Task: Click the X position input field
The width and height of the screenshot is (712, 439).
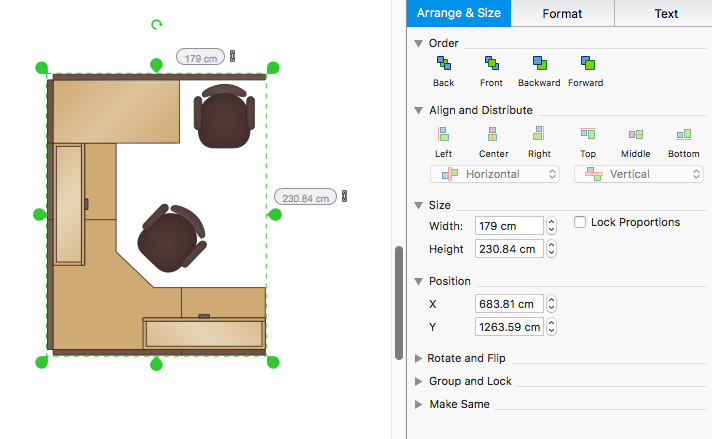Action: click(x=509, y=304)
